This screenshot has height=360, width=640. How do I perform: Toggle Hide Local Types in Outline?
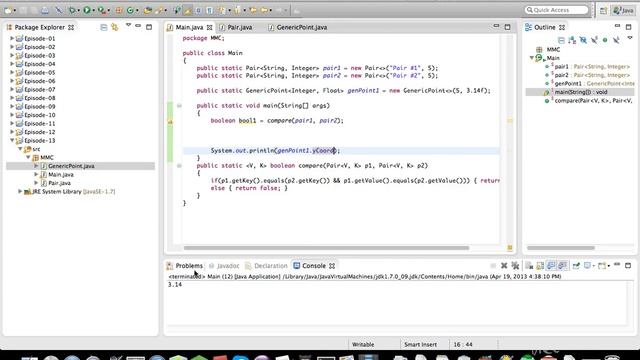tap(616, 40)
